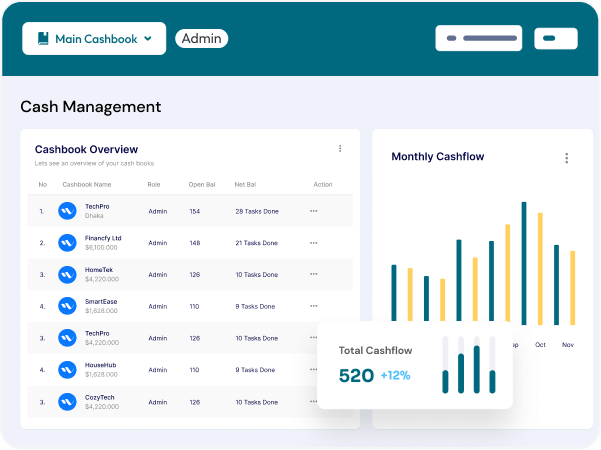Image resolution: width=601 pixels, height=450 pixels.
Task: Open action menu for HomeTek row
Action: 314,274
